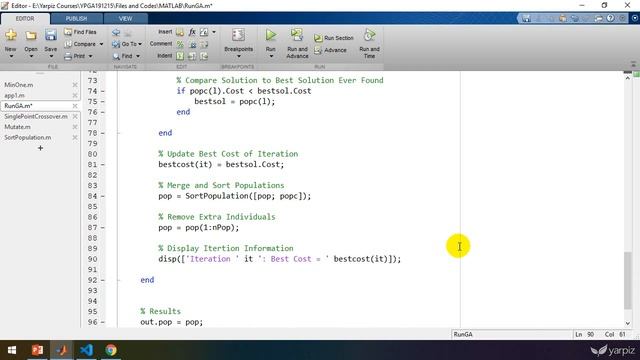This screenshot has height=360, width=640.
Task: Click the Wrap Comments icon
Action: [204, 44]
